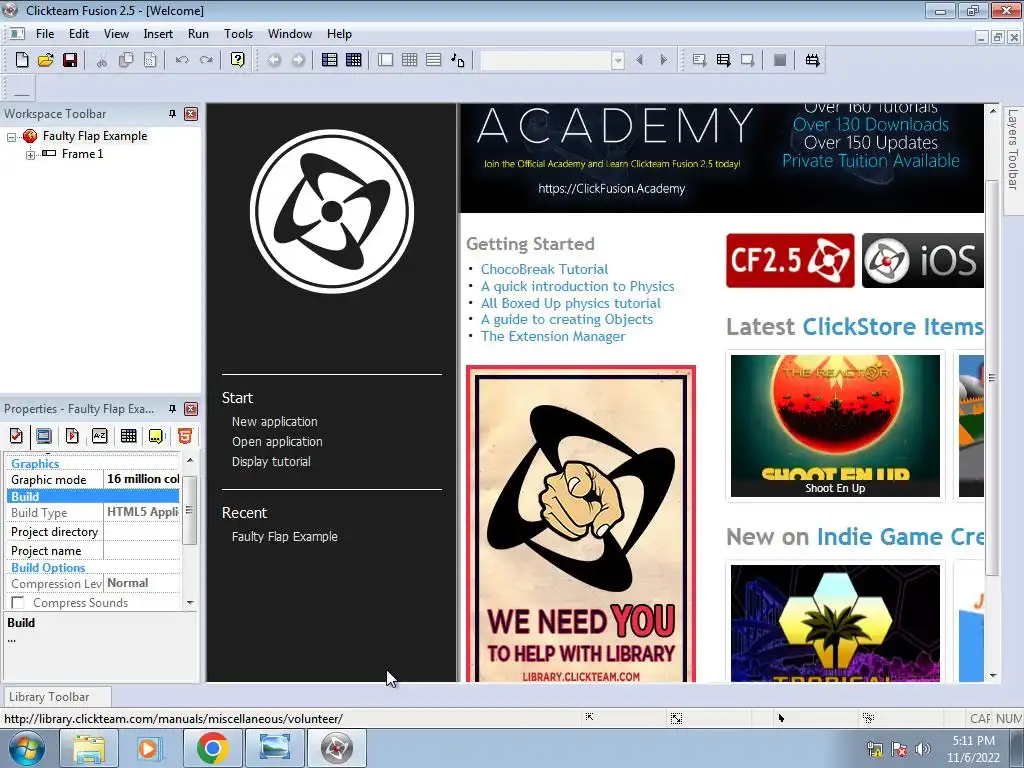Screen dimensions: 1024x768
Task: Click the Shoot En Up store thumbnail
Action: [x=835, y=426]
